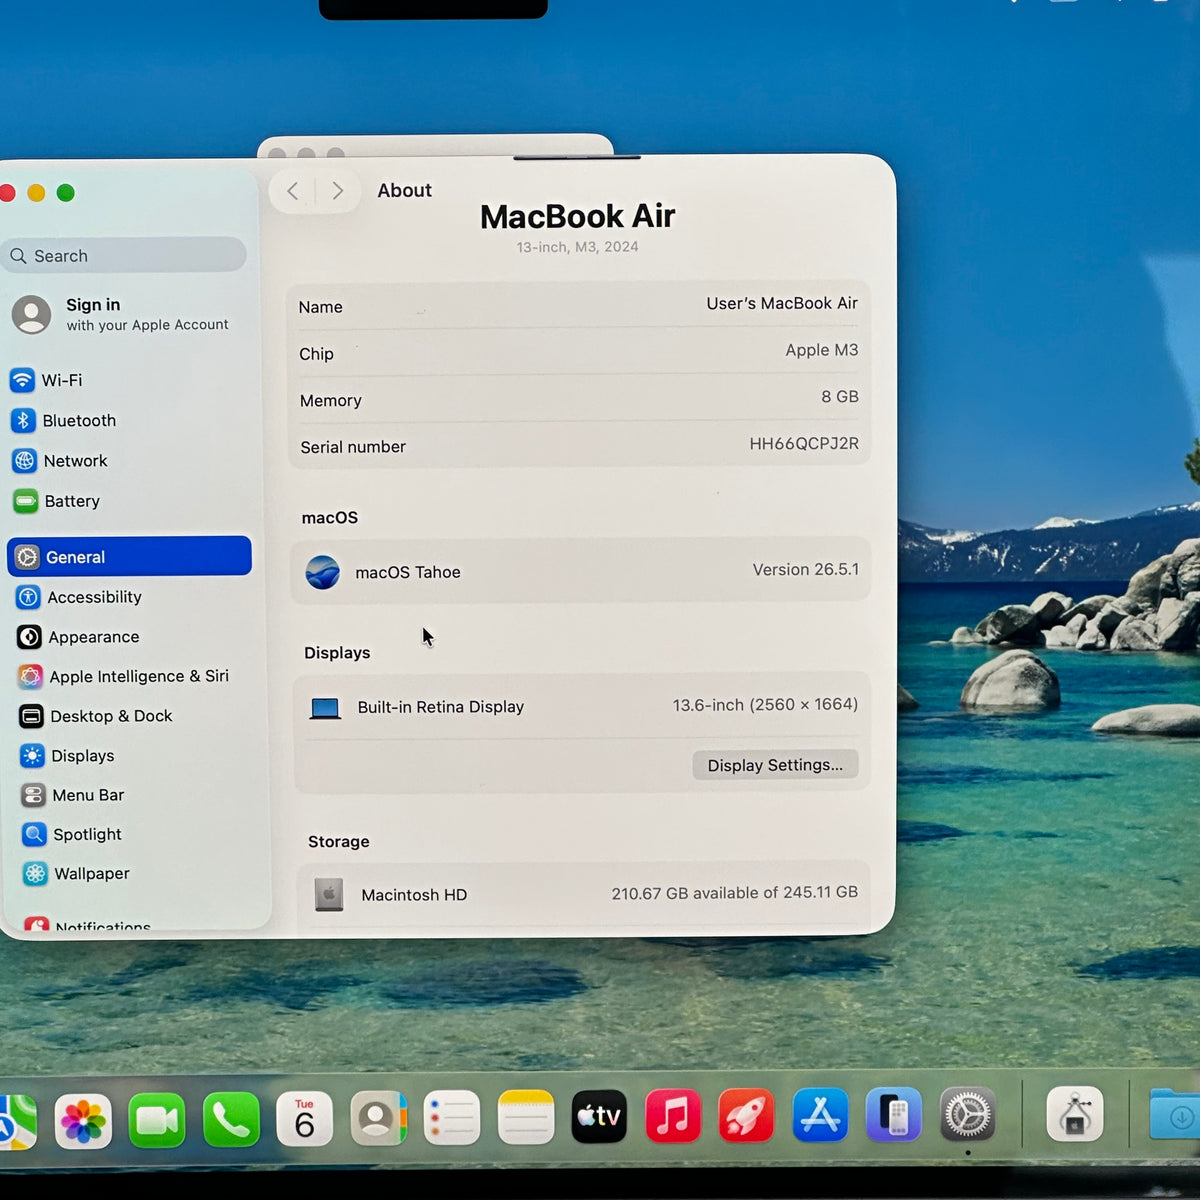1200x1200 pixels.
Task: Click the About title in toolbar
Action: coord(404,190)
